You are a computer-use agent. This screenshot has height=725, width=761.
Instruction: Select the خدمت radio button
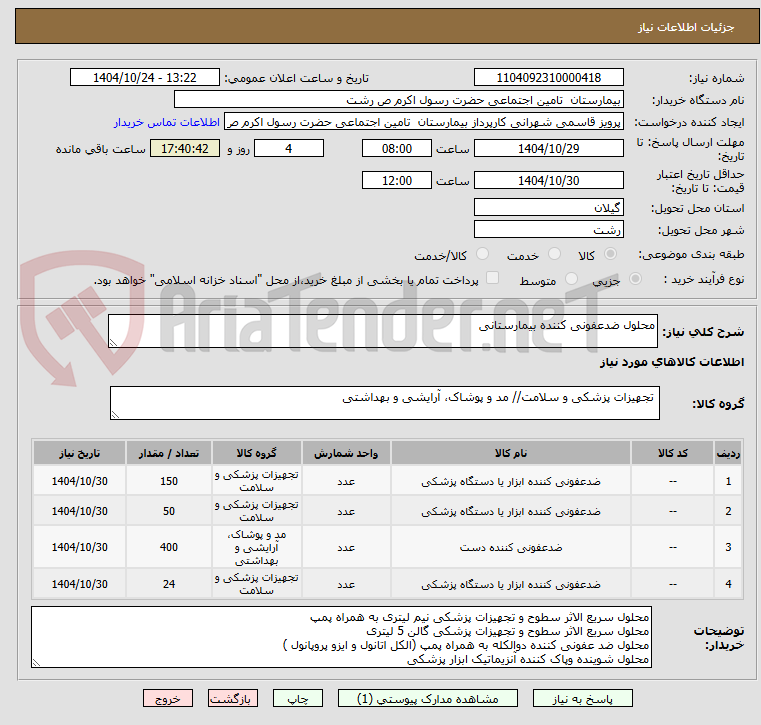pyautogui.click(x=554, y=254)
